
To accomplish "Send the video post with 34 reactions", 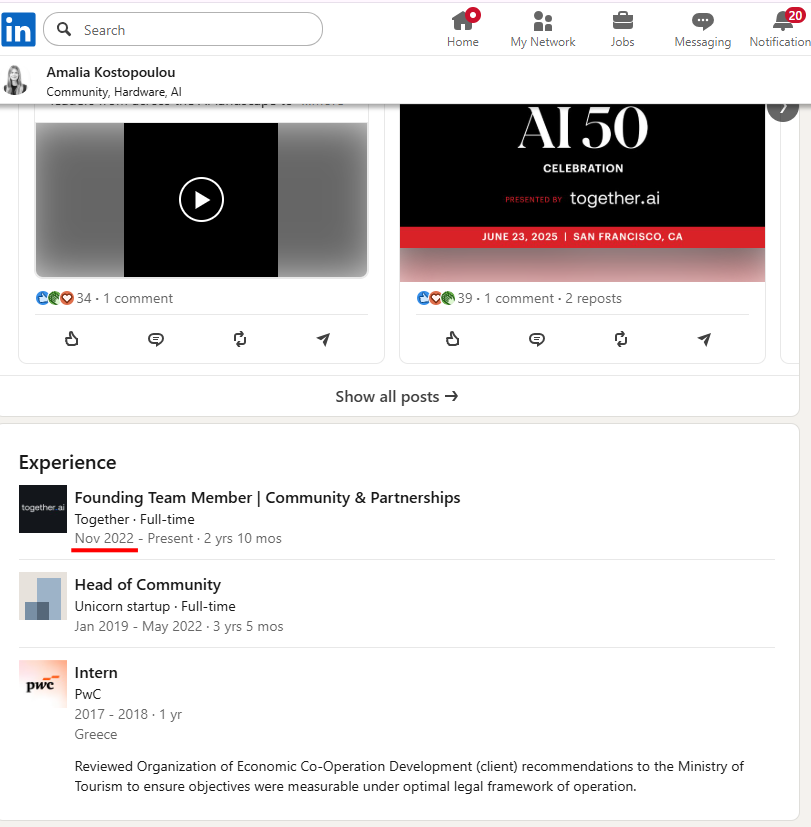I will coord(323,339).
